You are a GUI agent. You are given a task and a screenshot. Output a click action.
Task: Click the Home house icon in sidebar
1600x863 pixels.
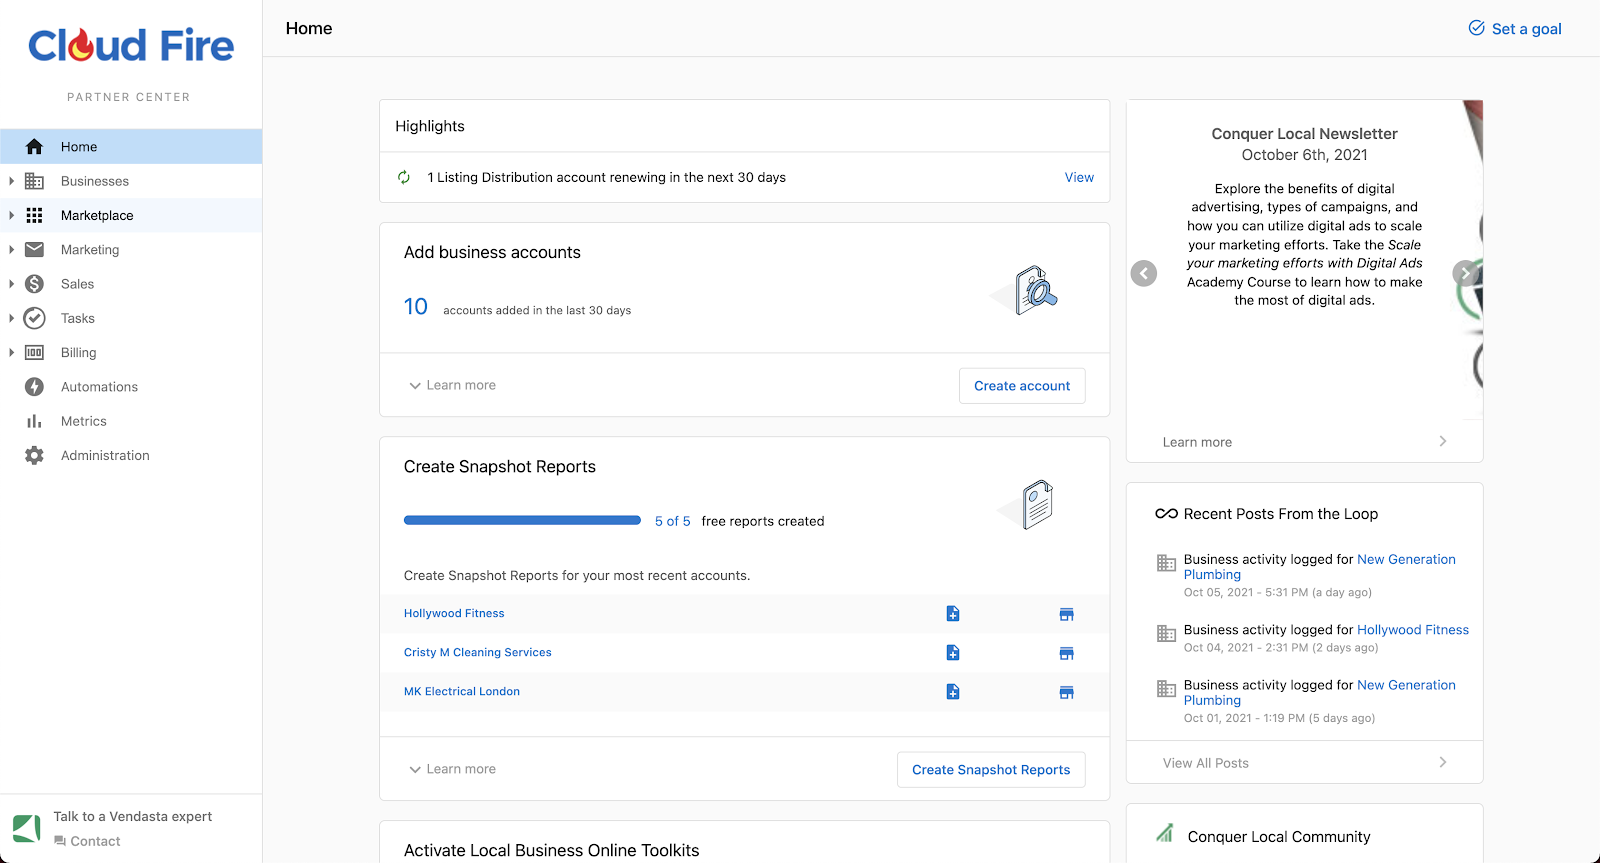click(x=34, y=147)
